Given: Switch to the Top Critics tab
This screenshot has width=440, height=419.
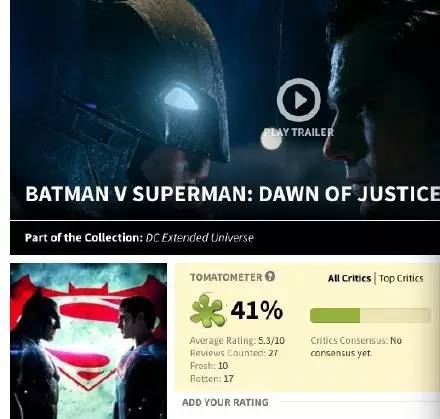Looking at the screenshot, I should (x=401, y=278).
